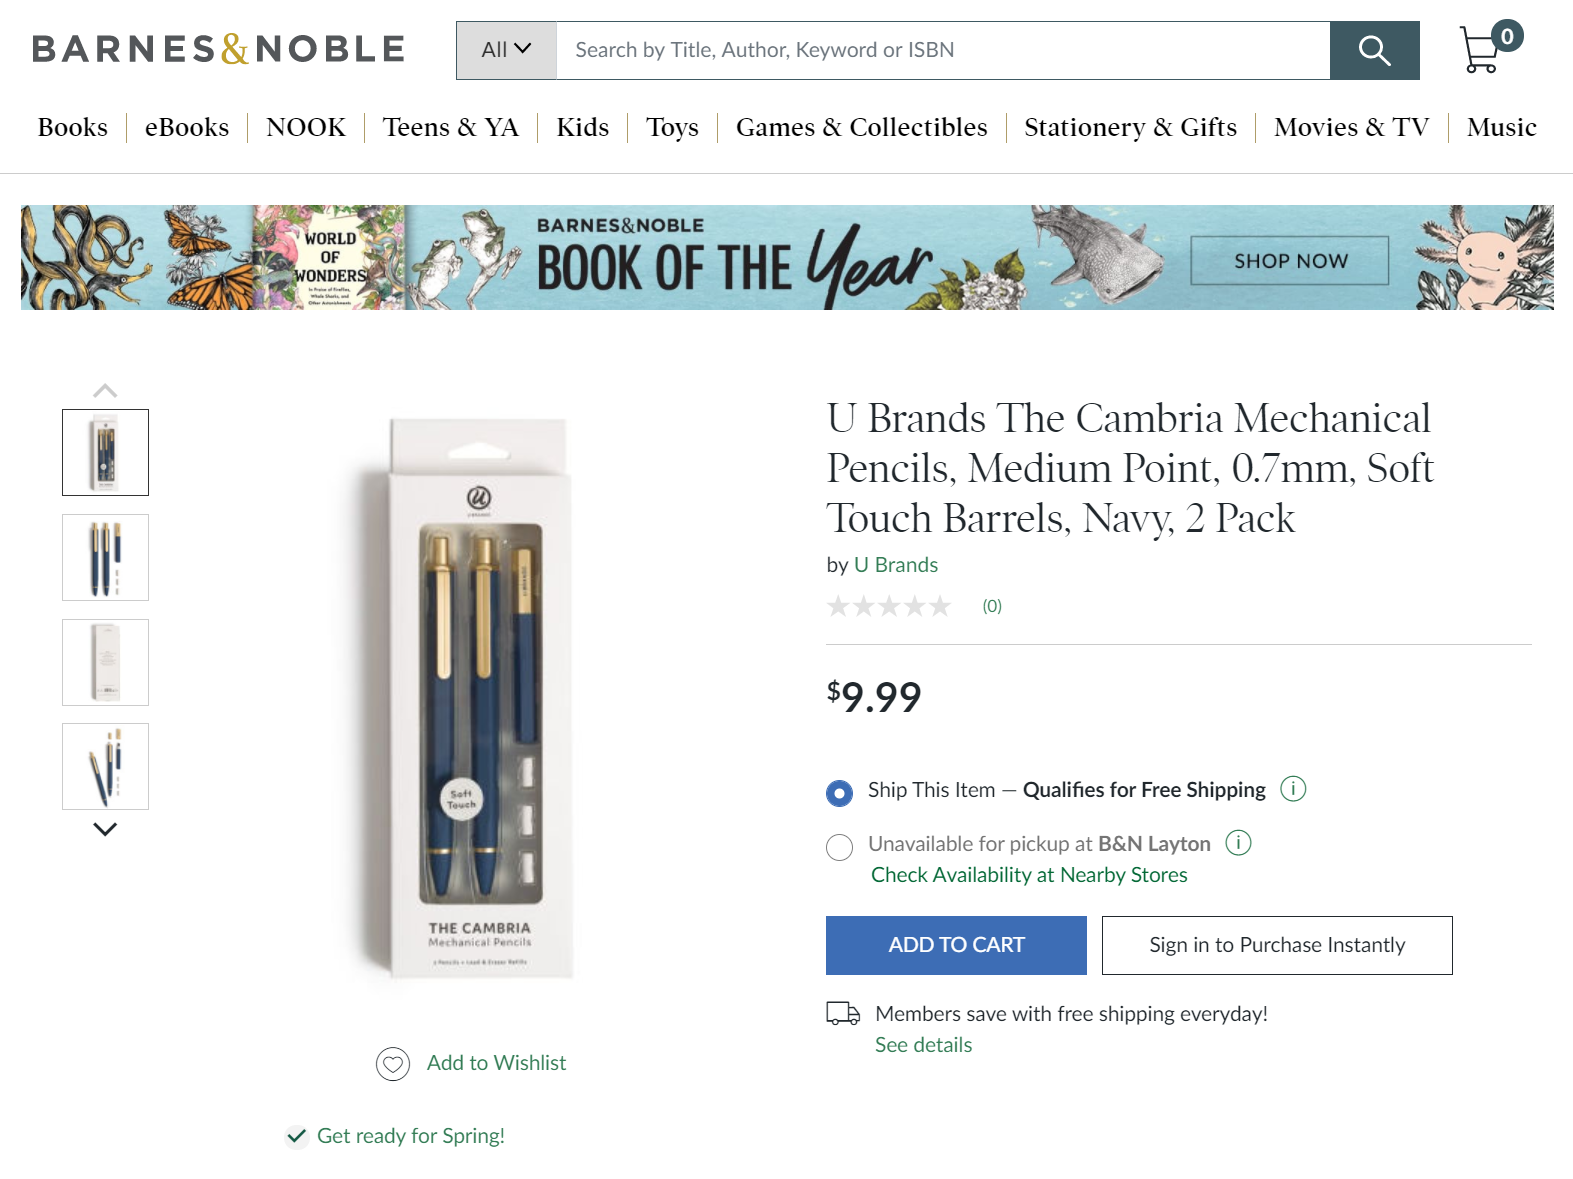The height and width of the screenshot is (1179, 1573).
Task: Open the shopping cart icon
Action: click(x=1482, y=49)
